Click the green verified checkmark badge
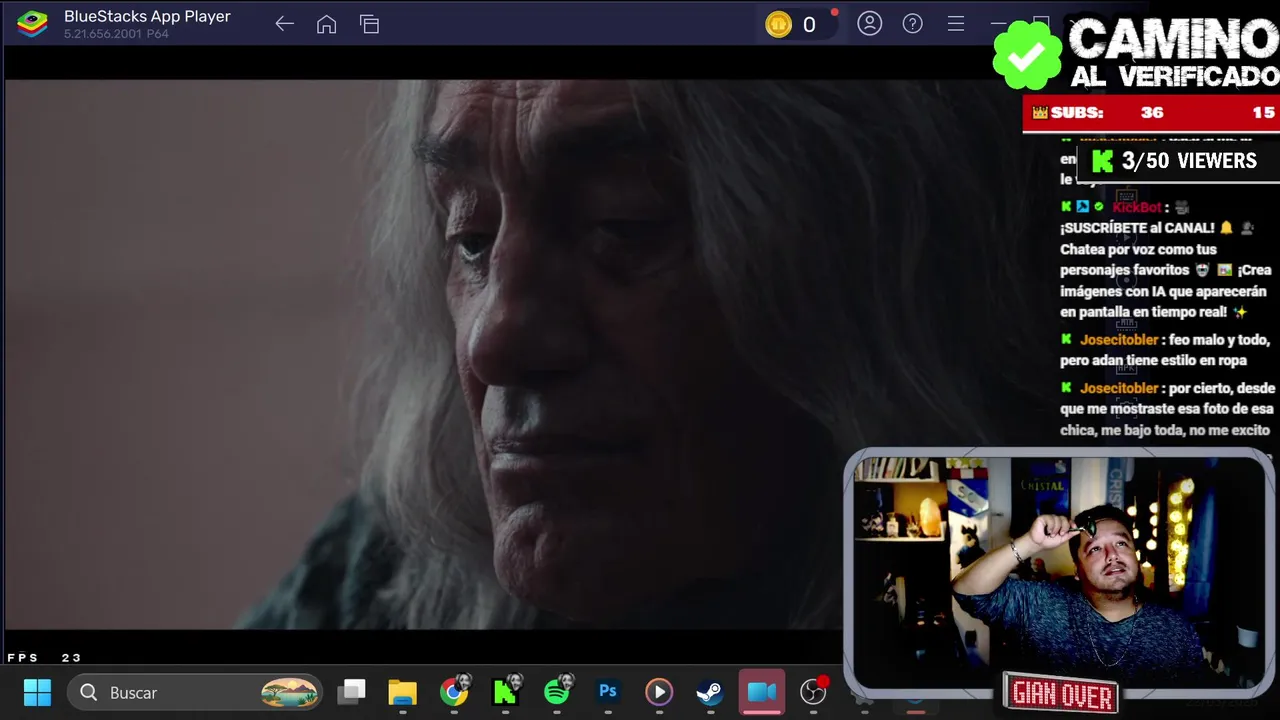The image size is (1280, 720). (1027, 54)
